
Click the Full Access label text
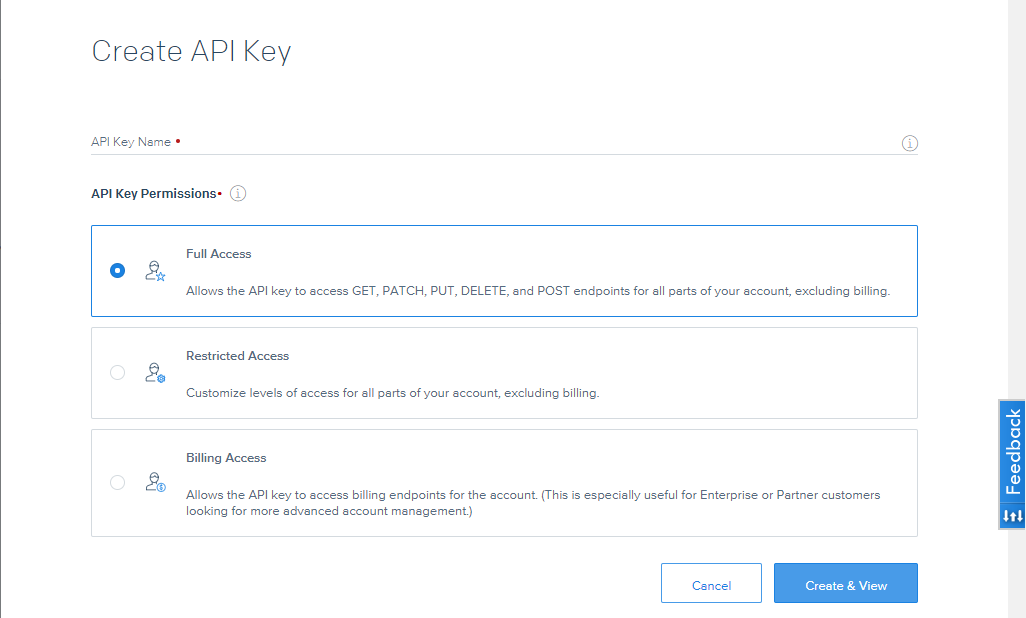218,253
